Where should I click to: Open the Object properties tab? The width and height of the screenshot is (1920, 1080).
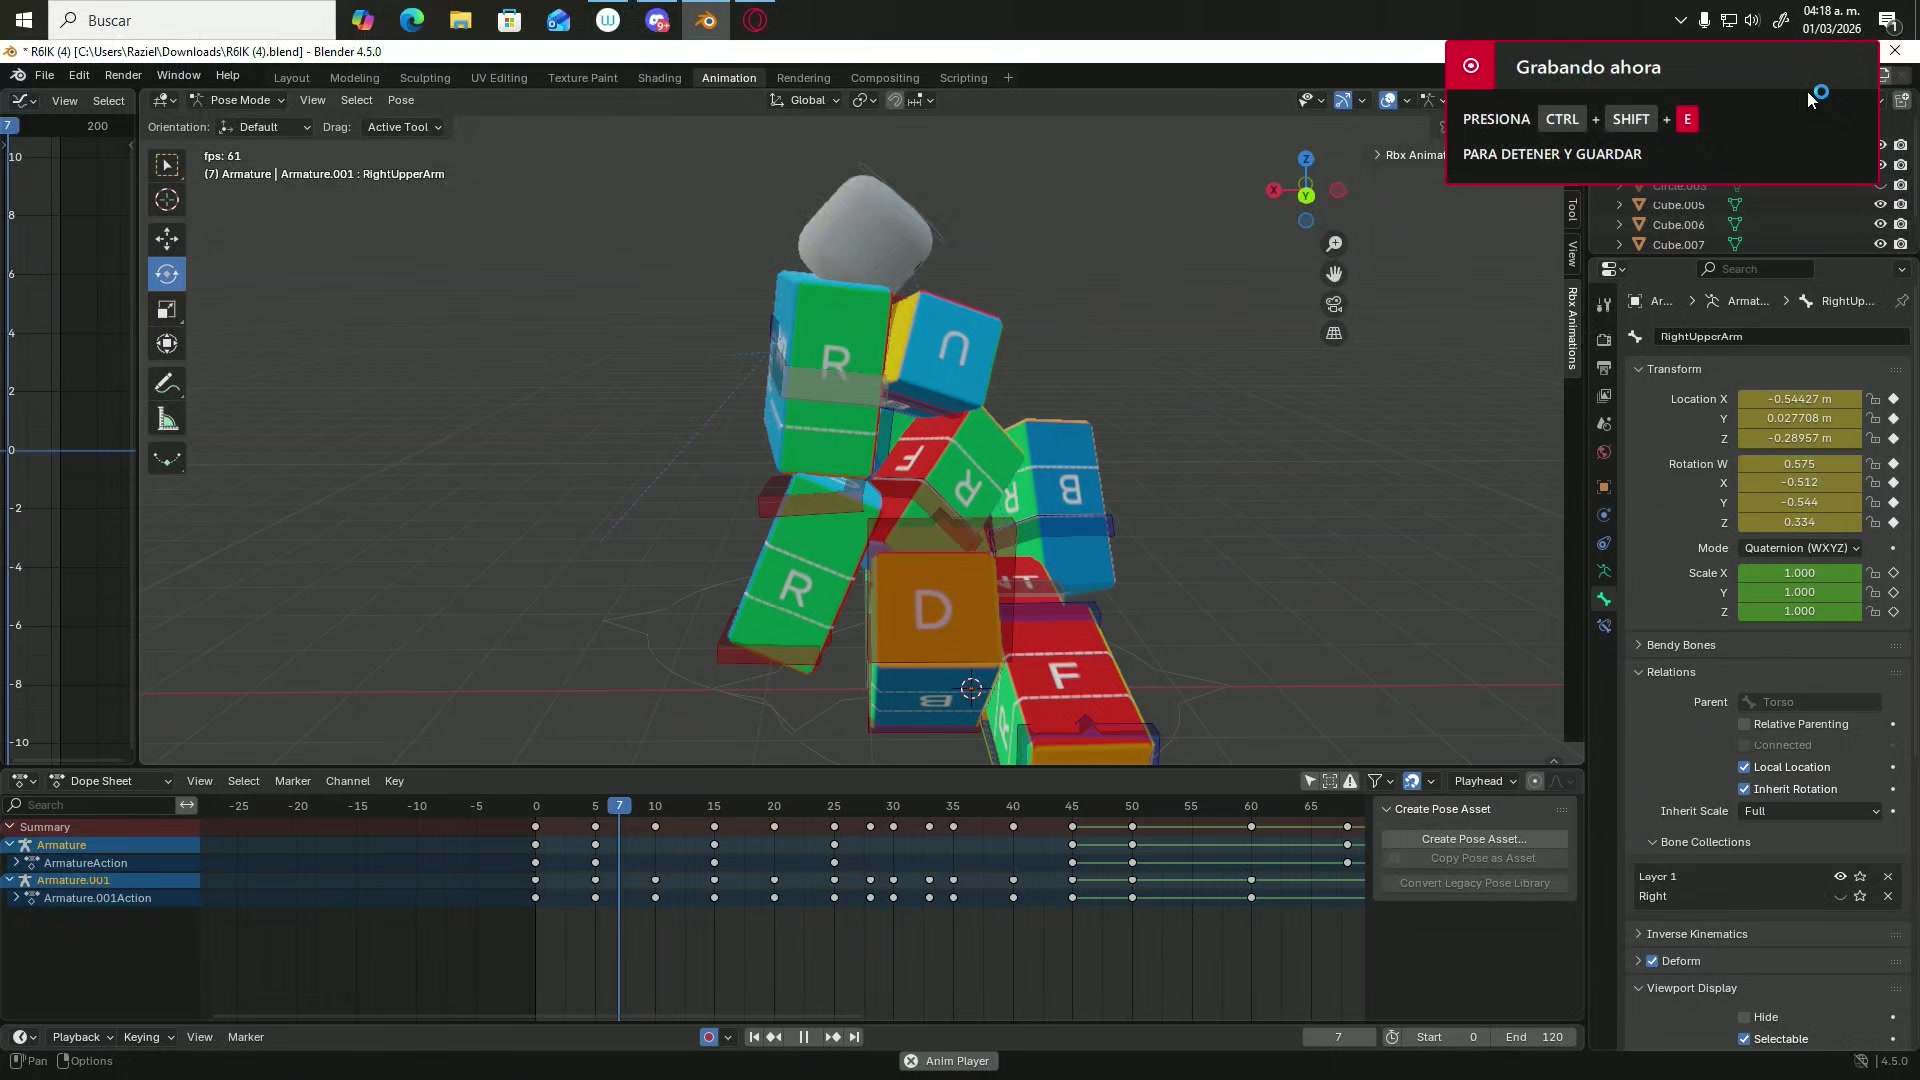[1604, 487]
